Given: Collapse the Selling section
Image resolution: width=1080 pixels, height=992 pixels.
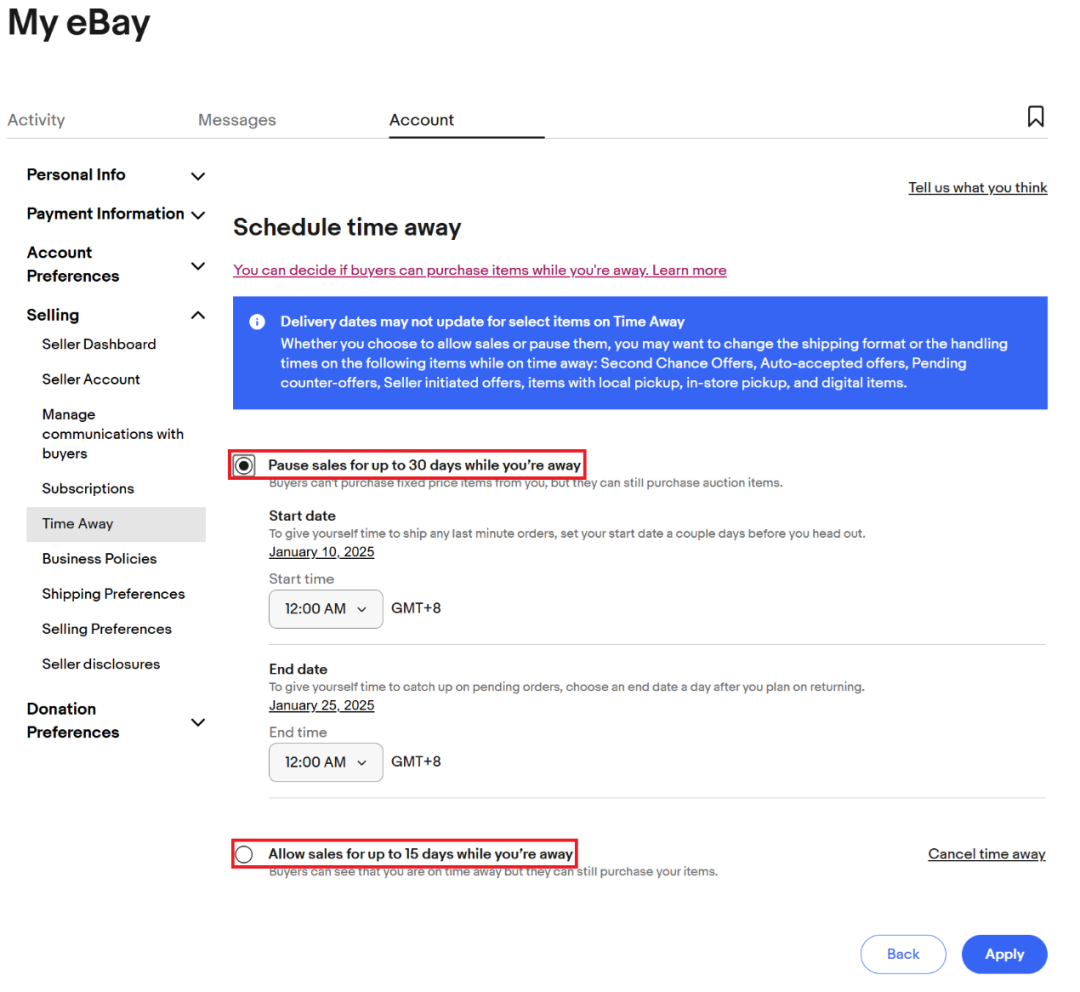Looking at the screenshot, I should 198,315.
